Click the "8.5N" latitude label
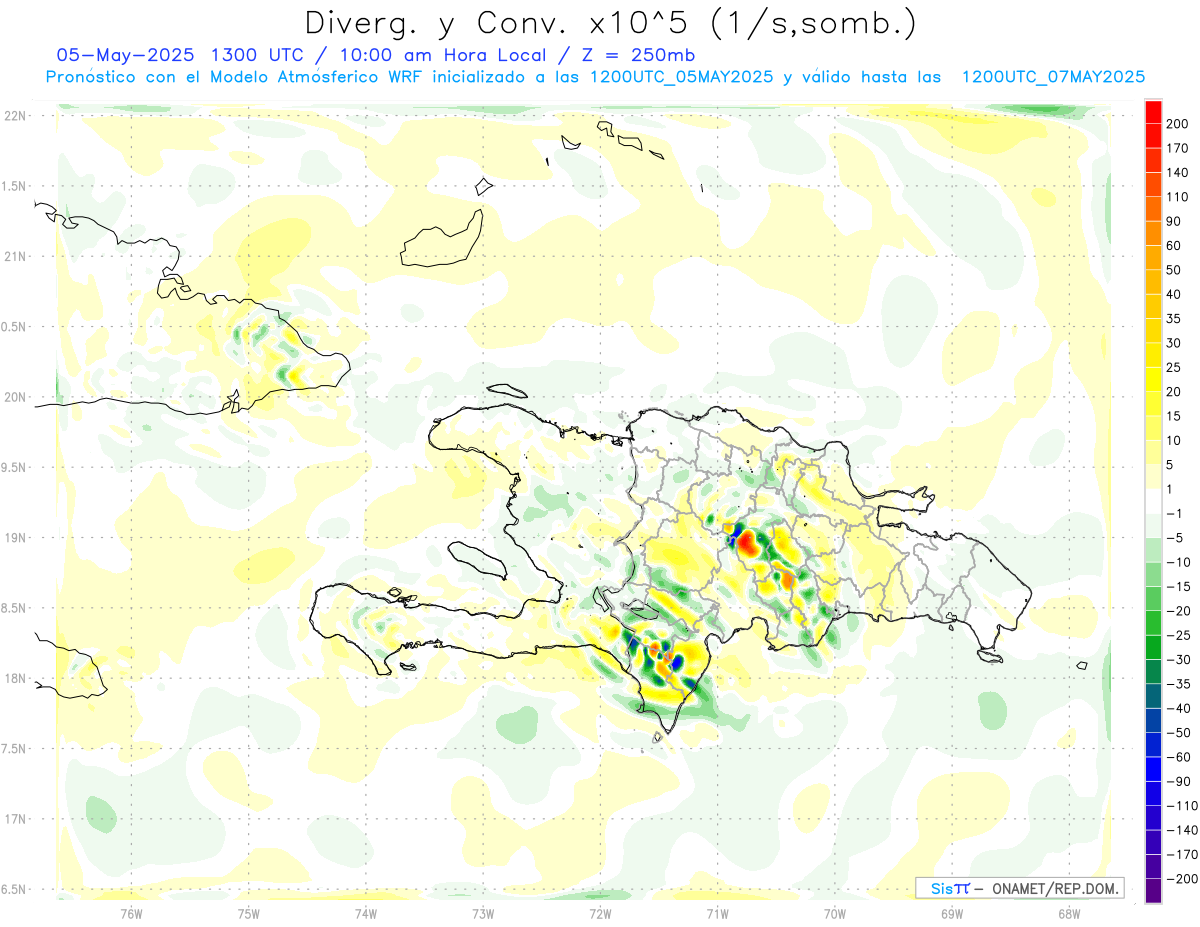1200x927 pixels. pos(14,608)
